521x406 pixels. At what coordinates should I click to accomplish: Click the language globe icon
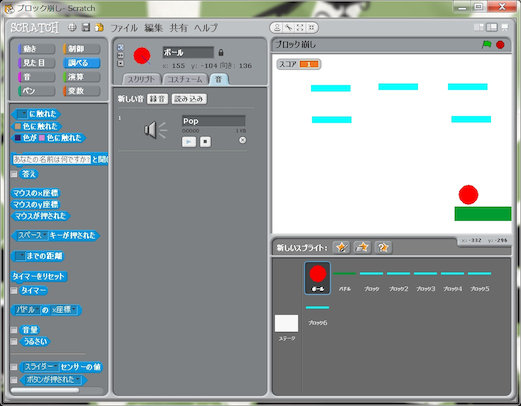[72, 28]
